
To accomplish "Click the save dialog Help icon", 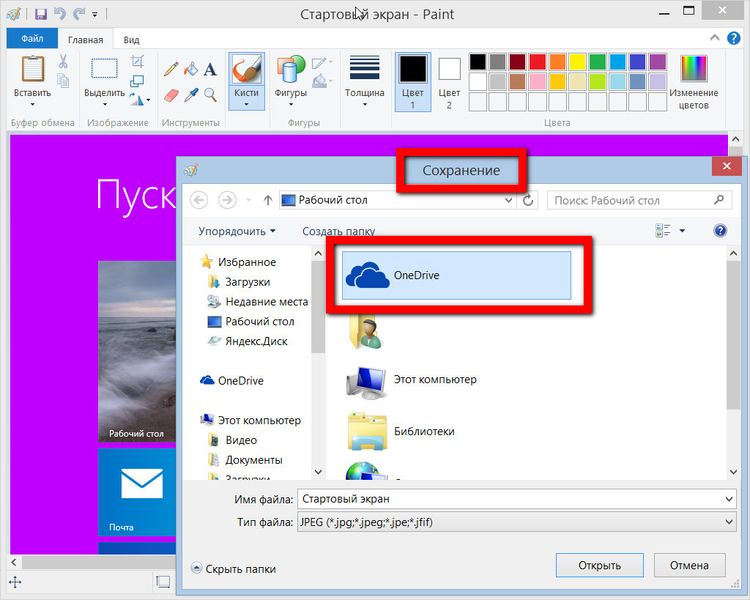I will (x=720, y=231).
